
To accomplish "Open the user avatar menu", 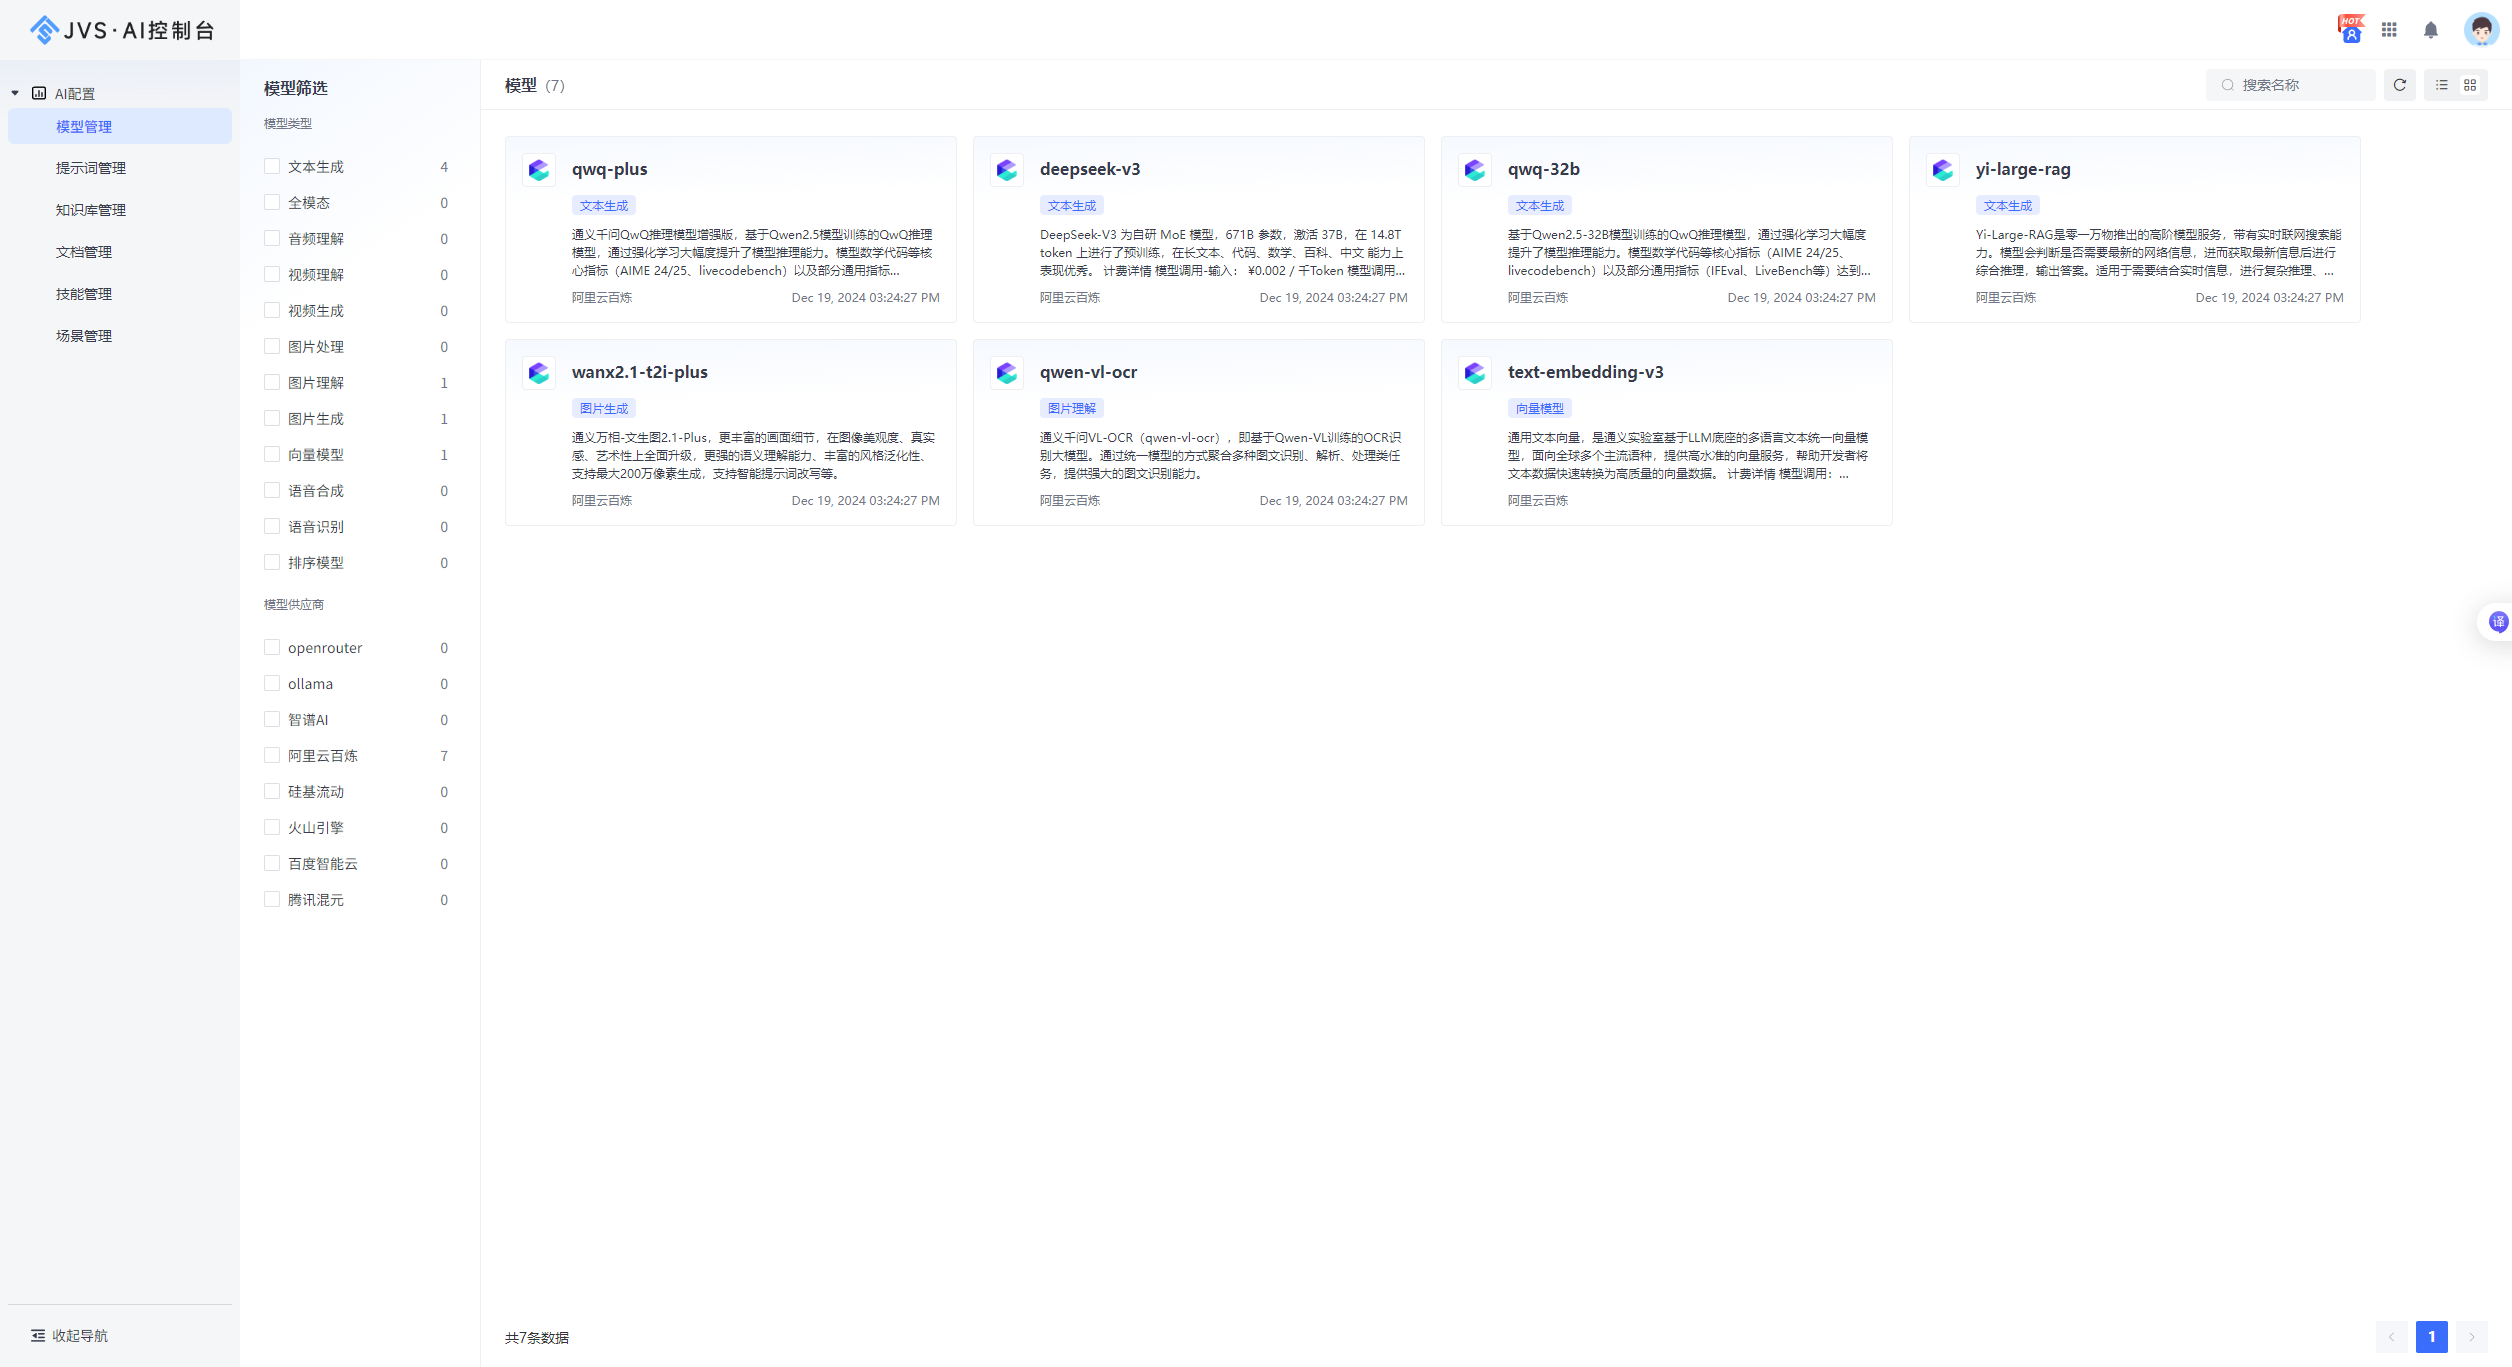I will [2480, 30].
